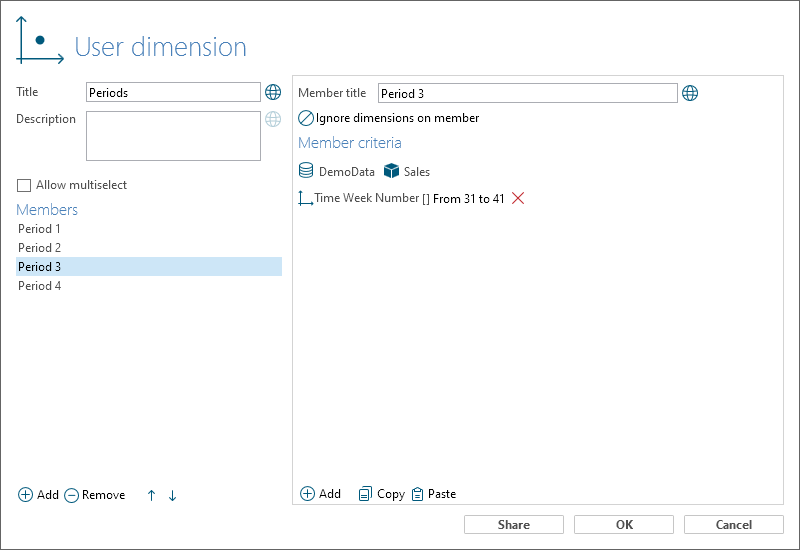Move selected member up with up arrow
The image size is (800, 550).
coord(152,495)
